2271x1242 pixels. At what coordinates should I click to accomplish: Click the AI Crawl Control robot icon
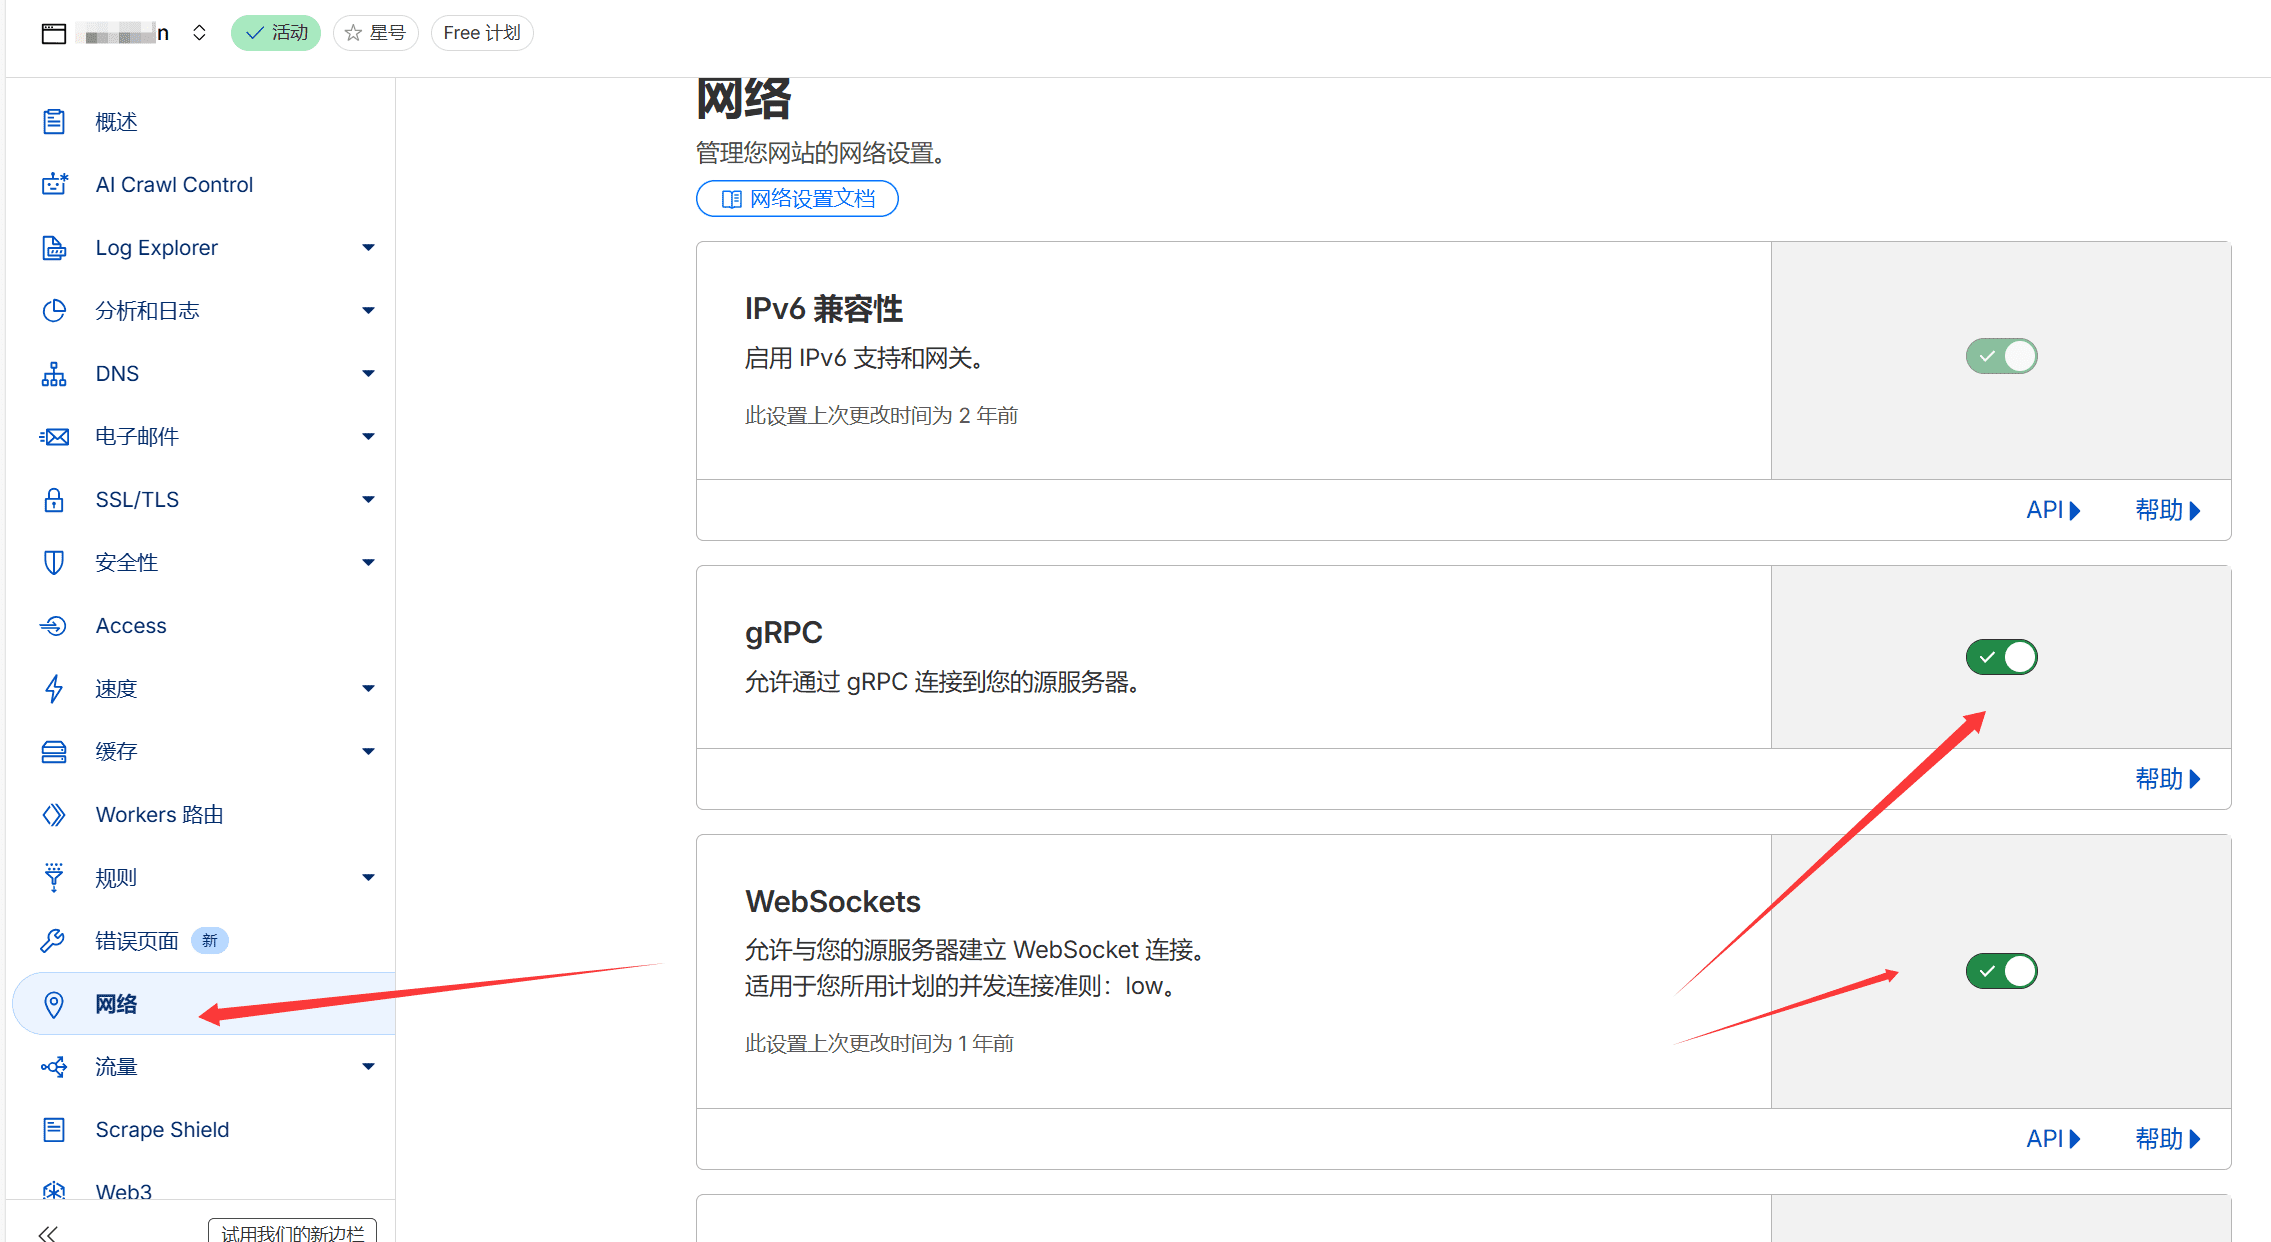click(54, 184)
